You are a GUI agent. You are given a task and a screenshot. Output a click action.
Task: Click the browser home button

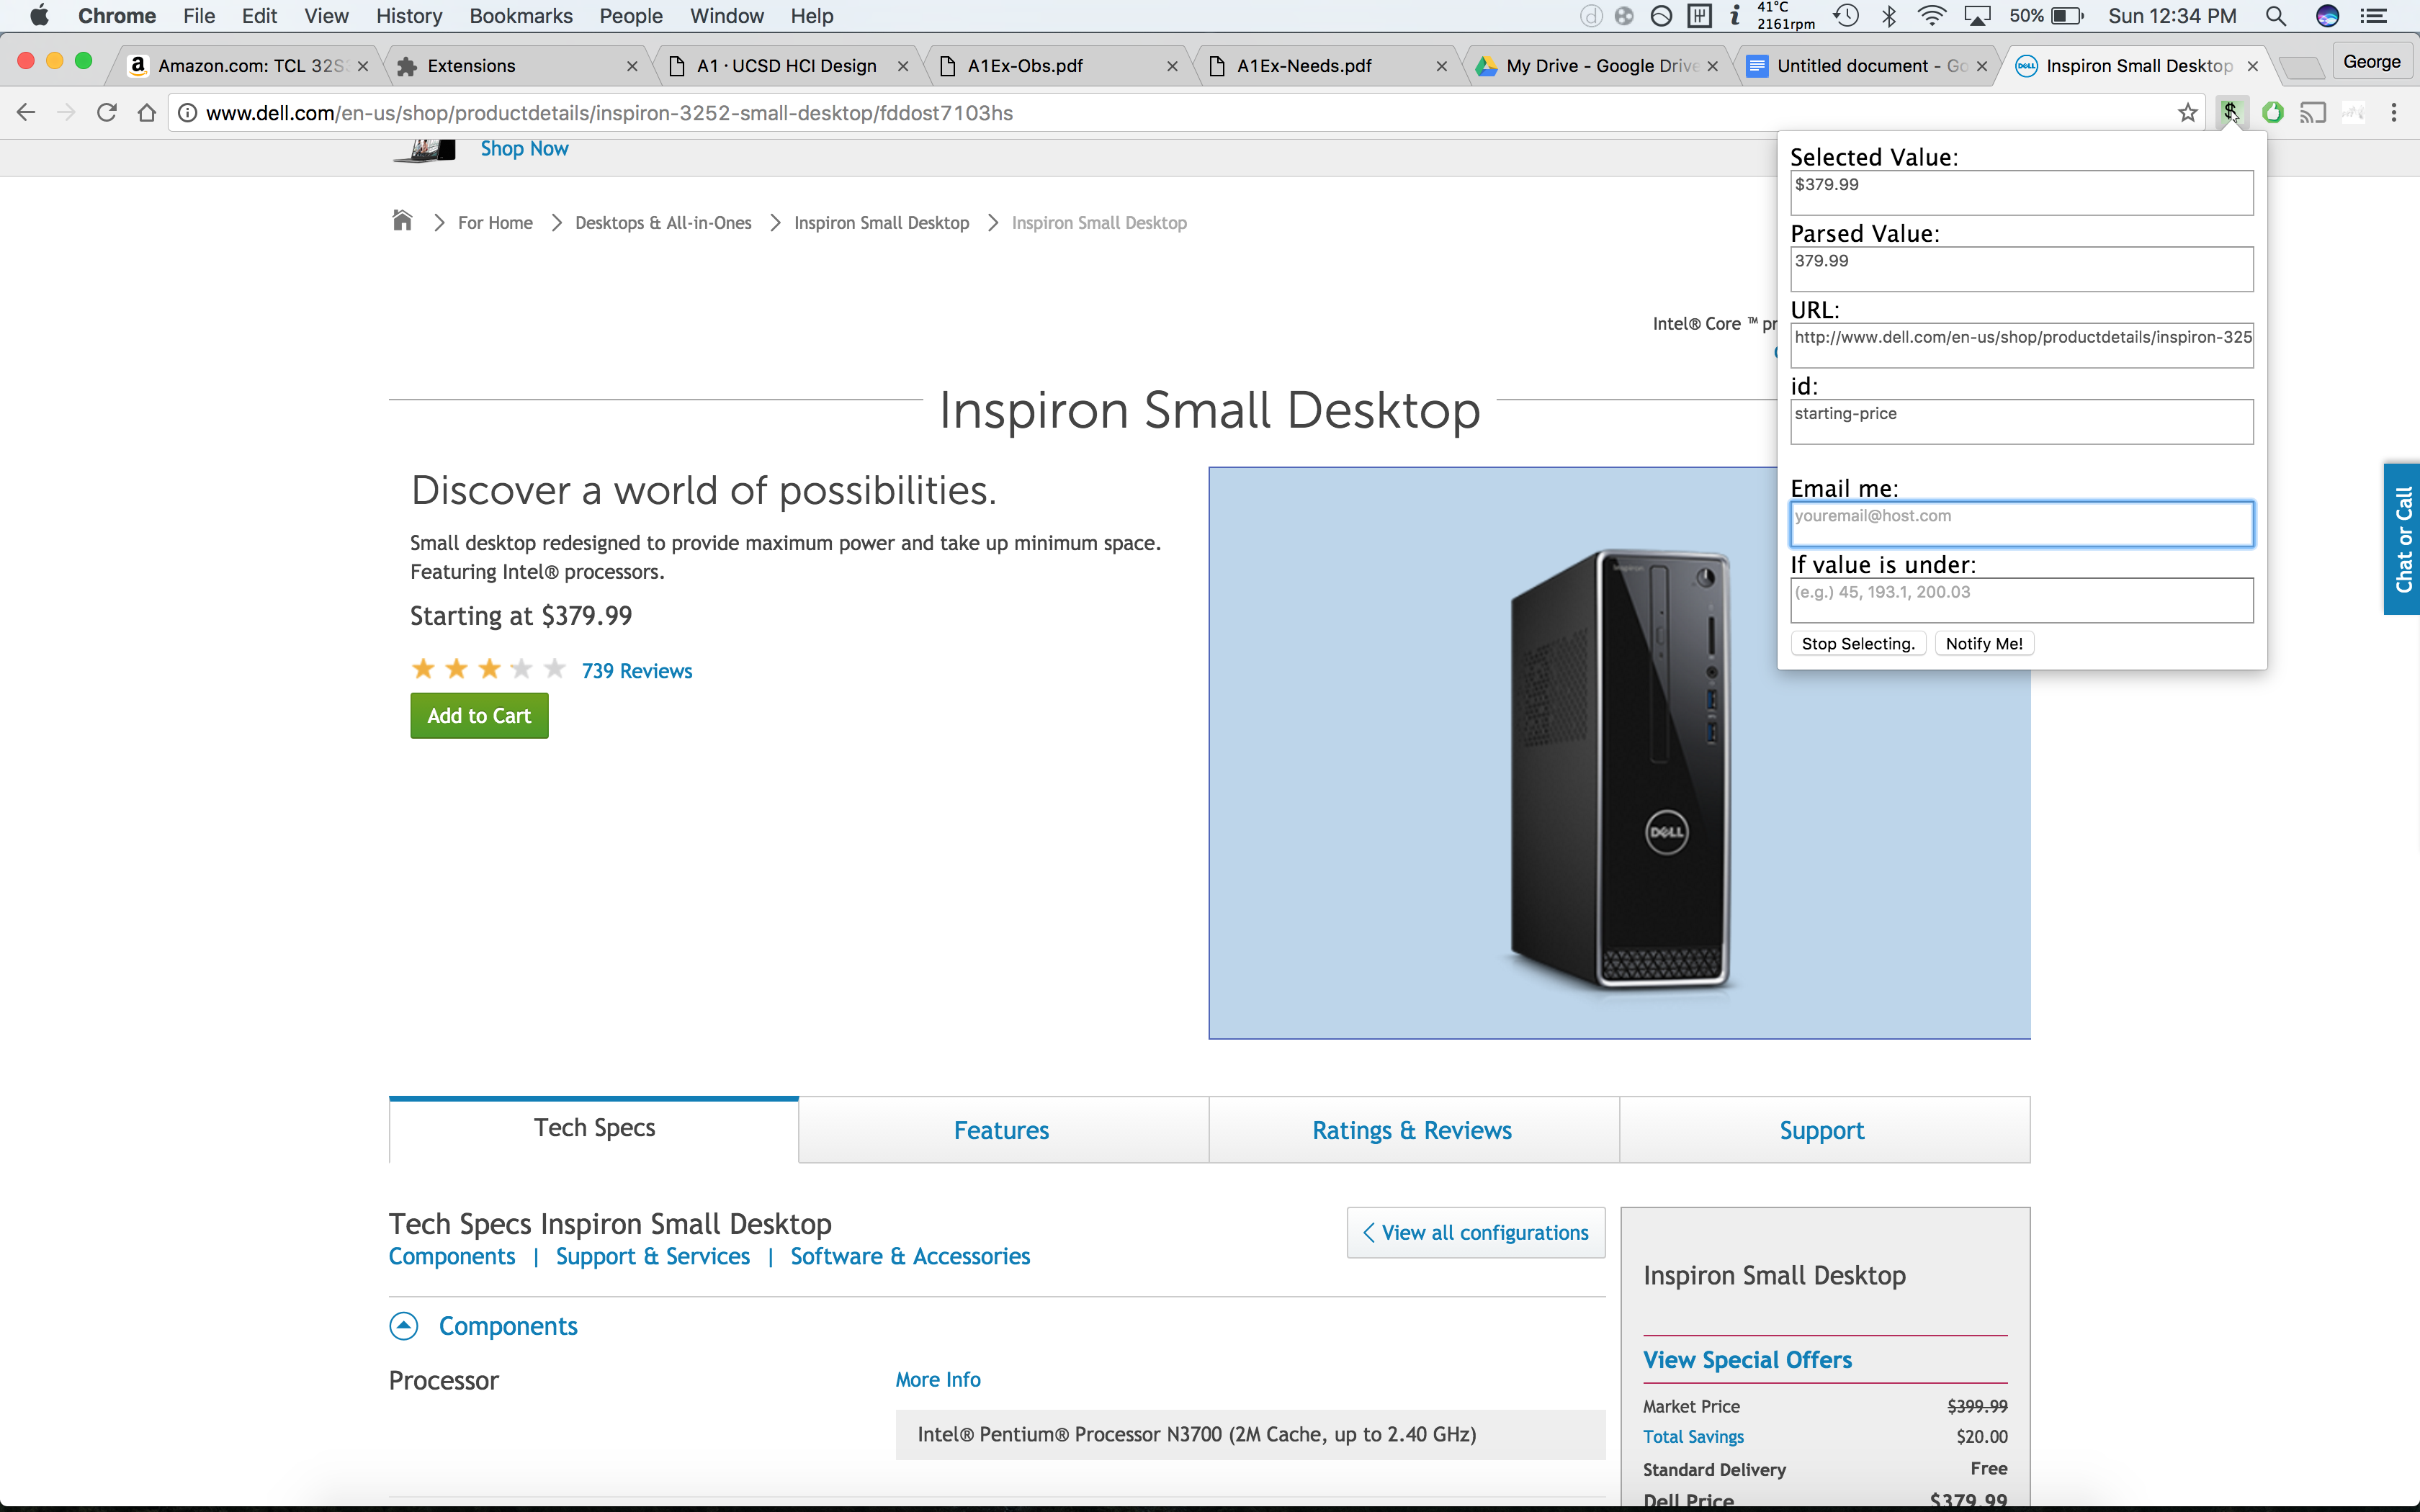(x=147, y=113)
